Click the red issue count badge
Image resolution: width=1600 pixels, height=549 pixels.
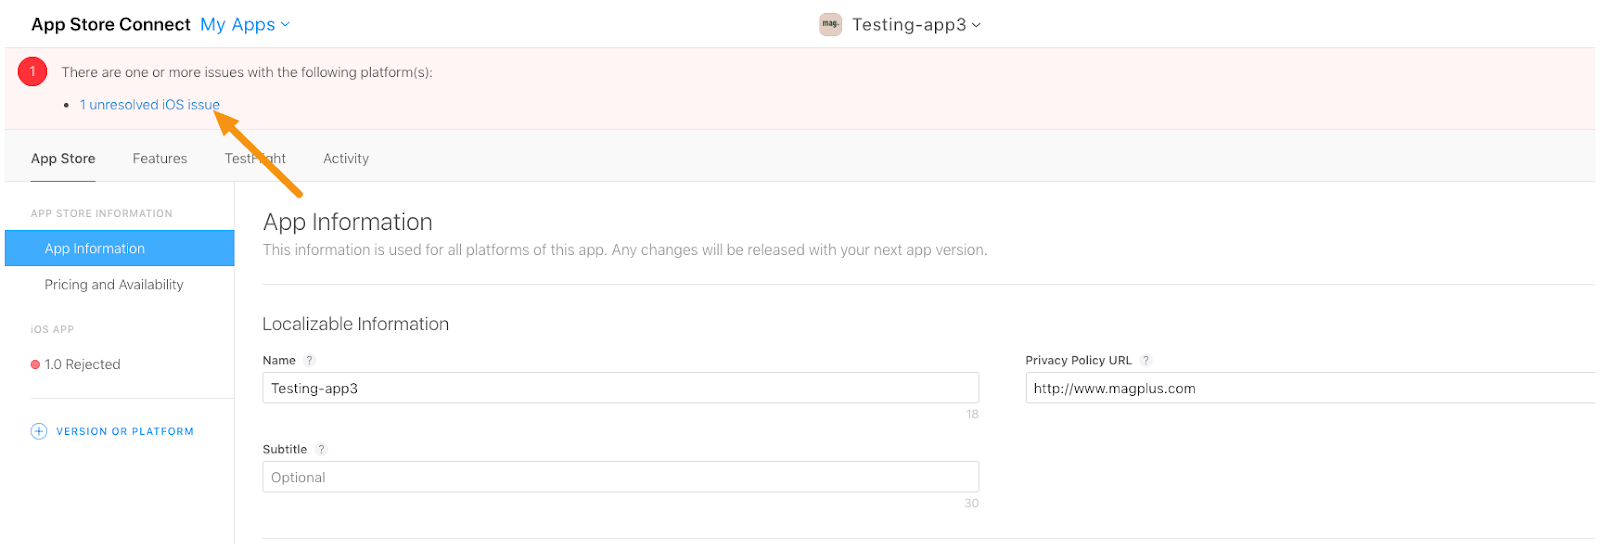click(33, 72)
